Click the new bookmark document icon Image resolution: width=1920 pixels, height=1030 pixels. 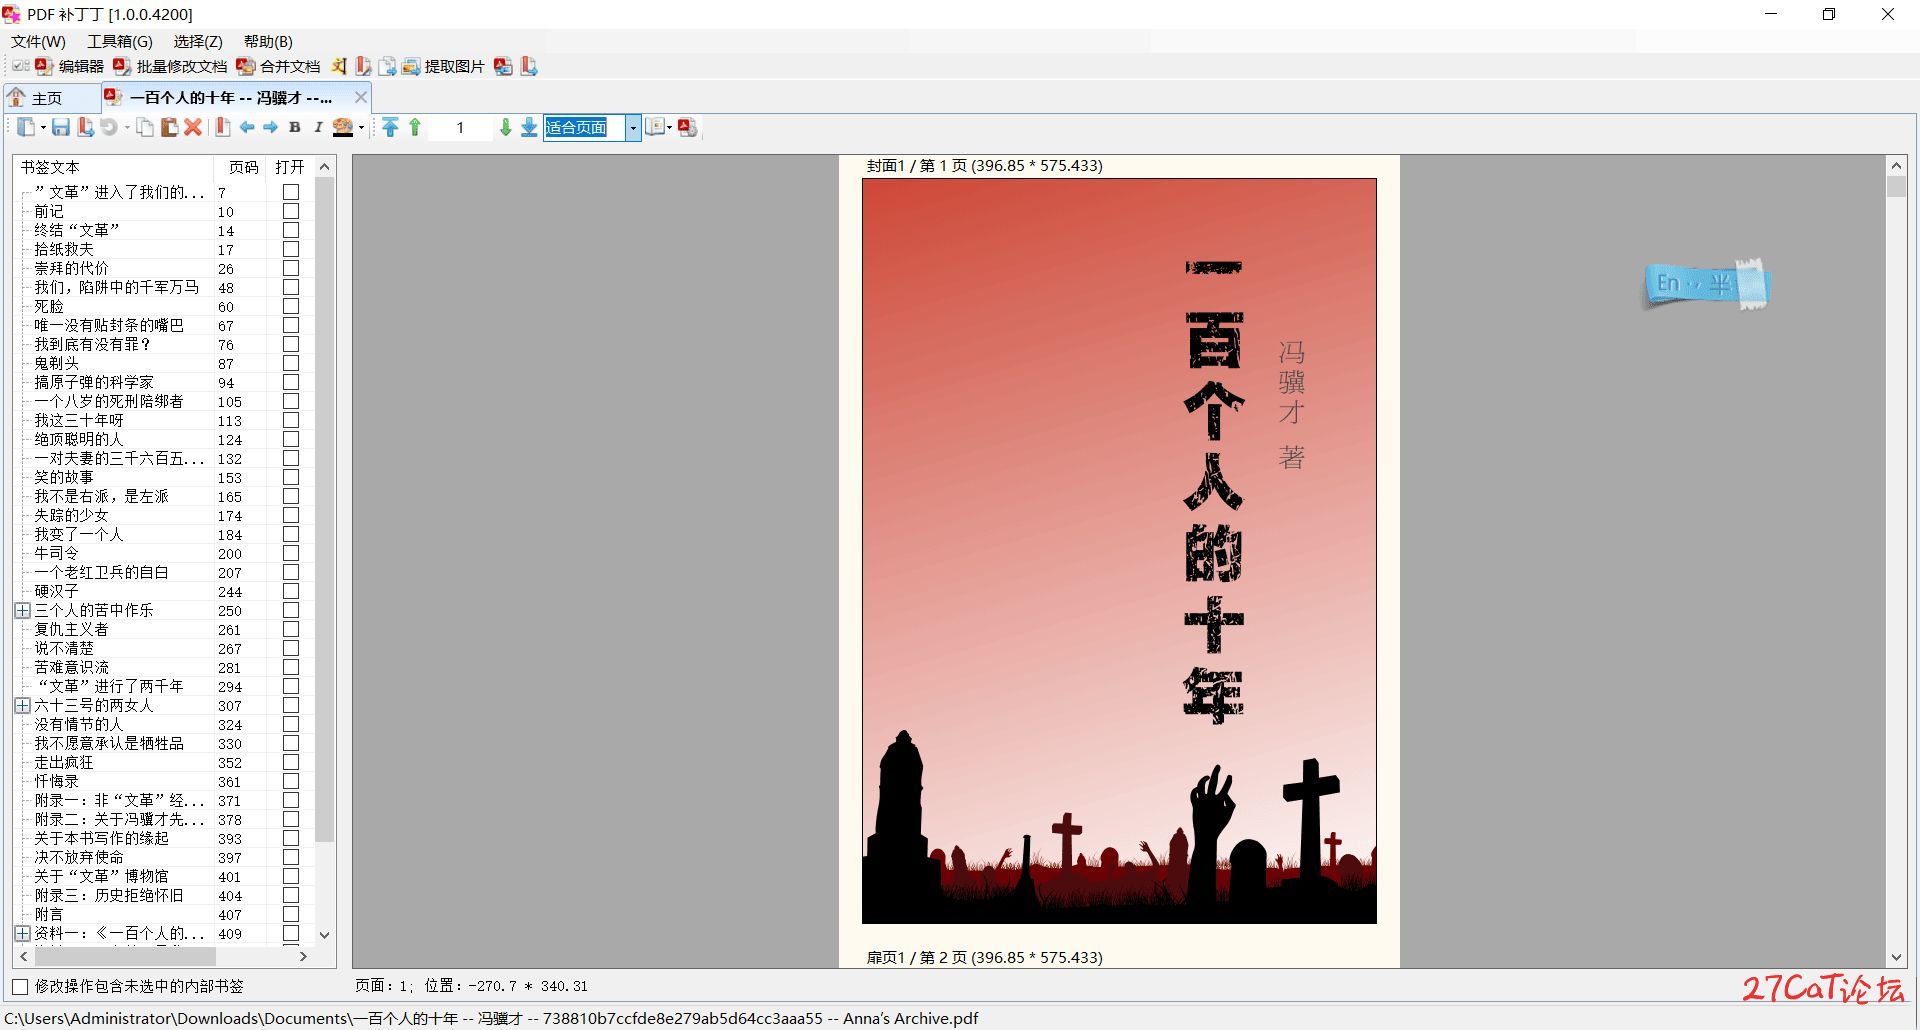click(x=26, y=127)
